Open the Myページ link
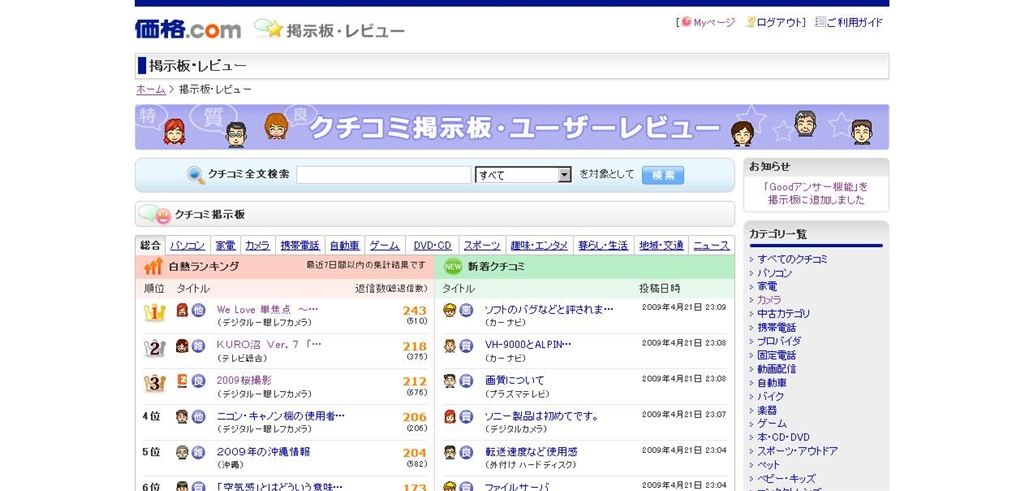The height and width of the screenshot is (491, 1024). [714, 22]
